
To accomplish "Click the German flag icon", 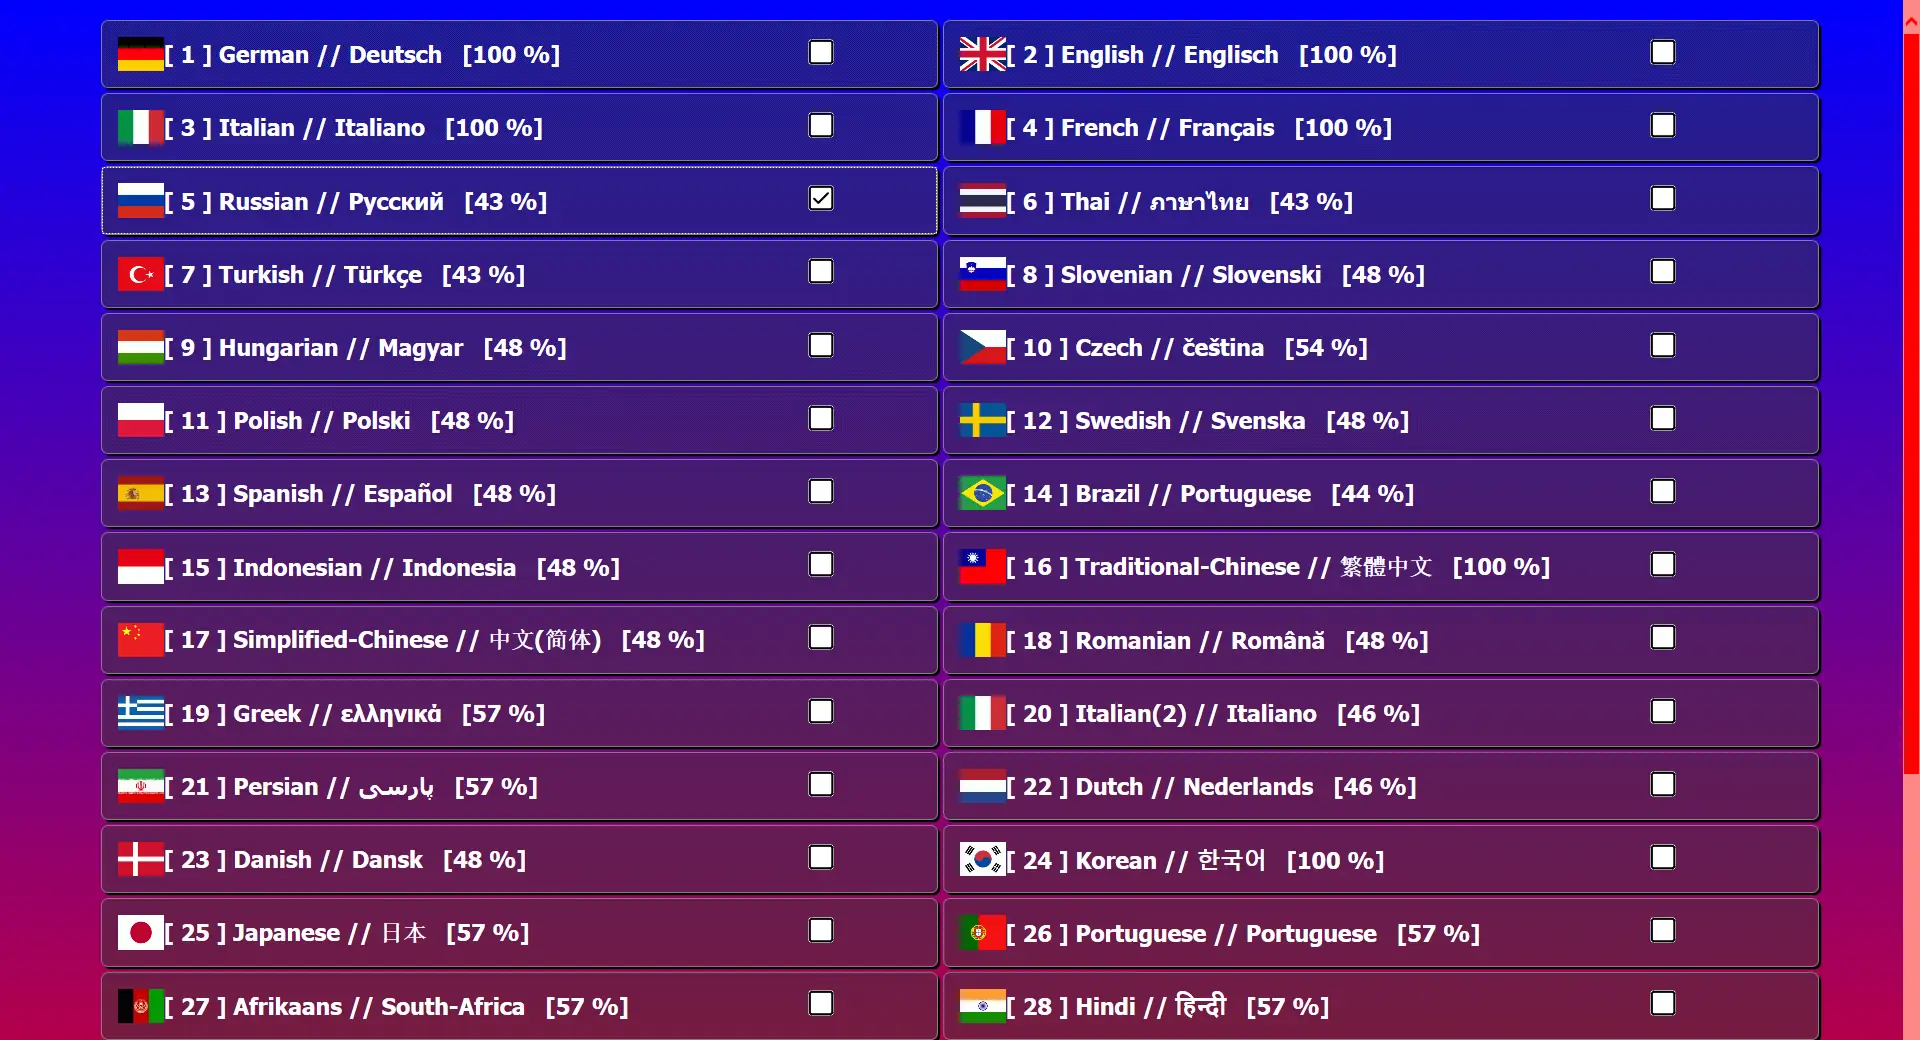I will coord(140,54).
